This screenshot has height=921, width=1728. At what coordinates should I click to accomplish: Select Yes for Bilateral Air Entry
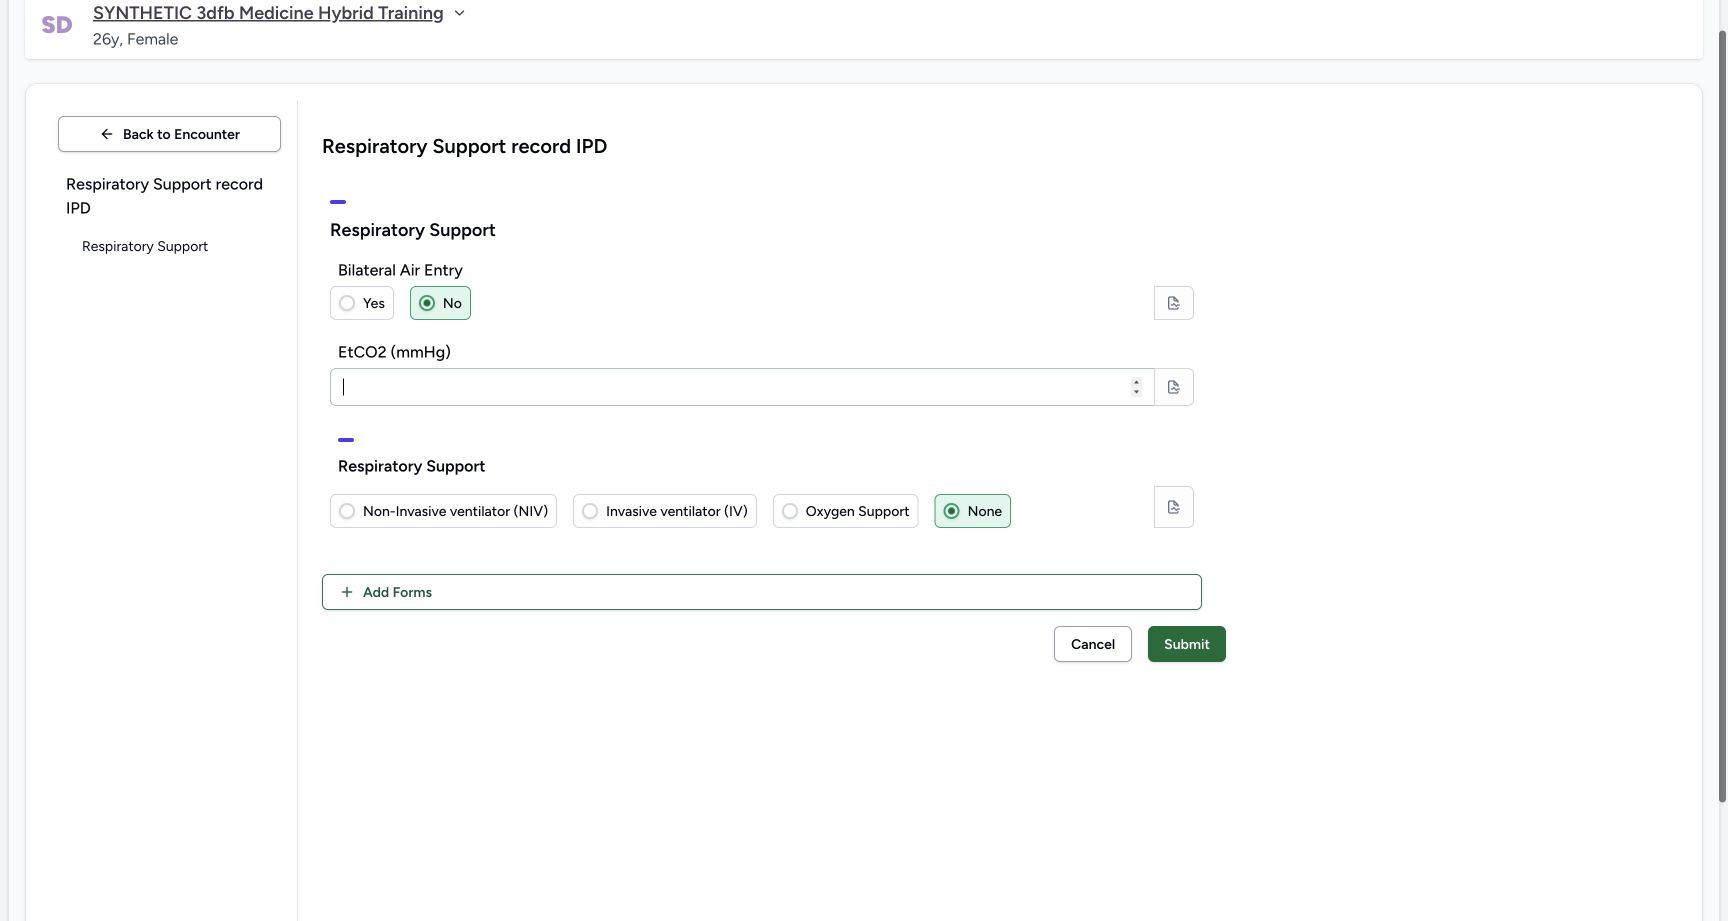[x=362, y=303]
